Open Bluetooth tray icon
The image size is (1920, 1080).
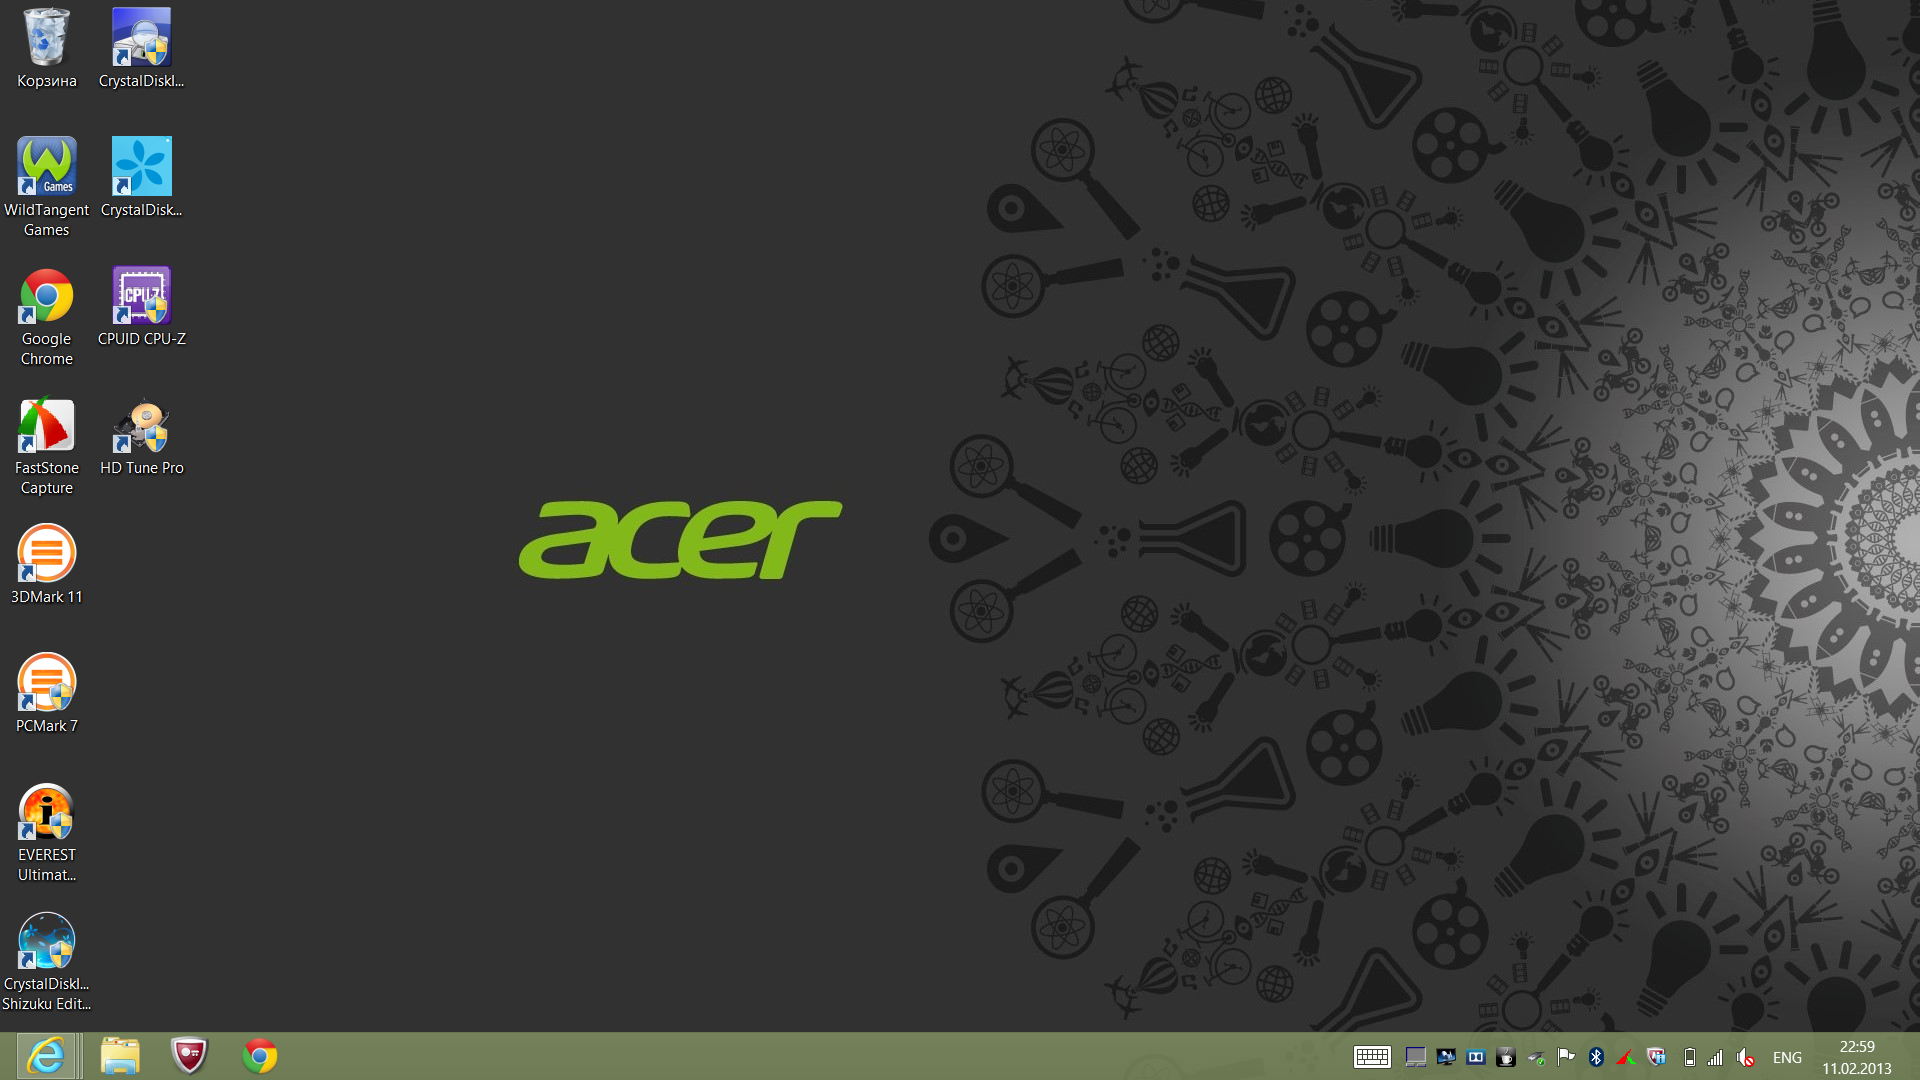click(x=1596, y=1057)
